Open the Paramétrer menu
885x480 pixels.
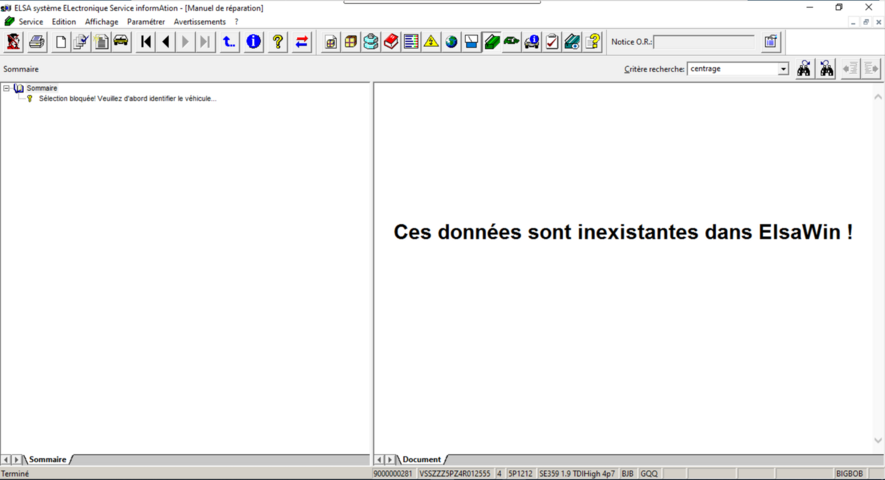146,21
